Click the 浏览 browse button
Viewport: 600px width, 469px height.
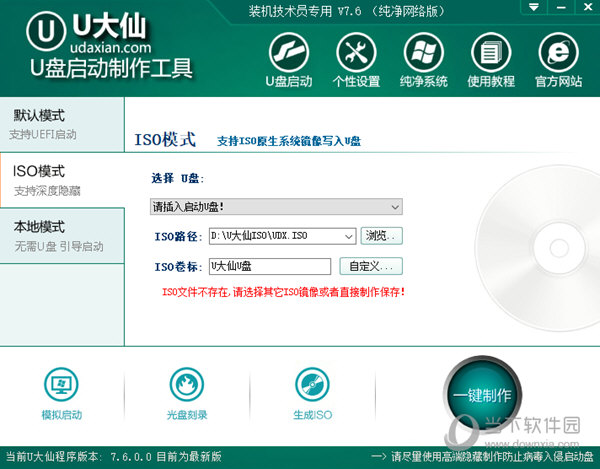(382, 236)
